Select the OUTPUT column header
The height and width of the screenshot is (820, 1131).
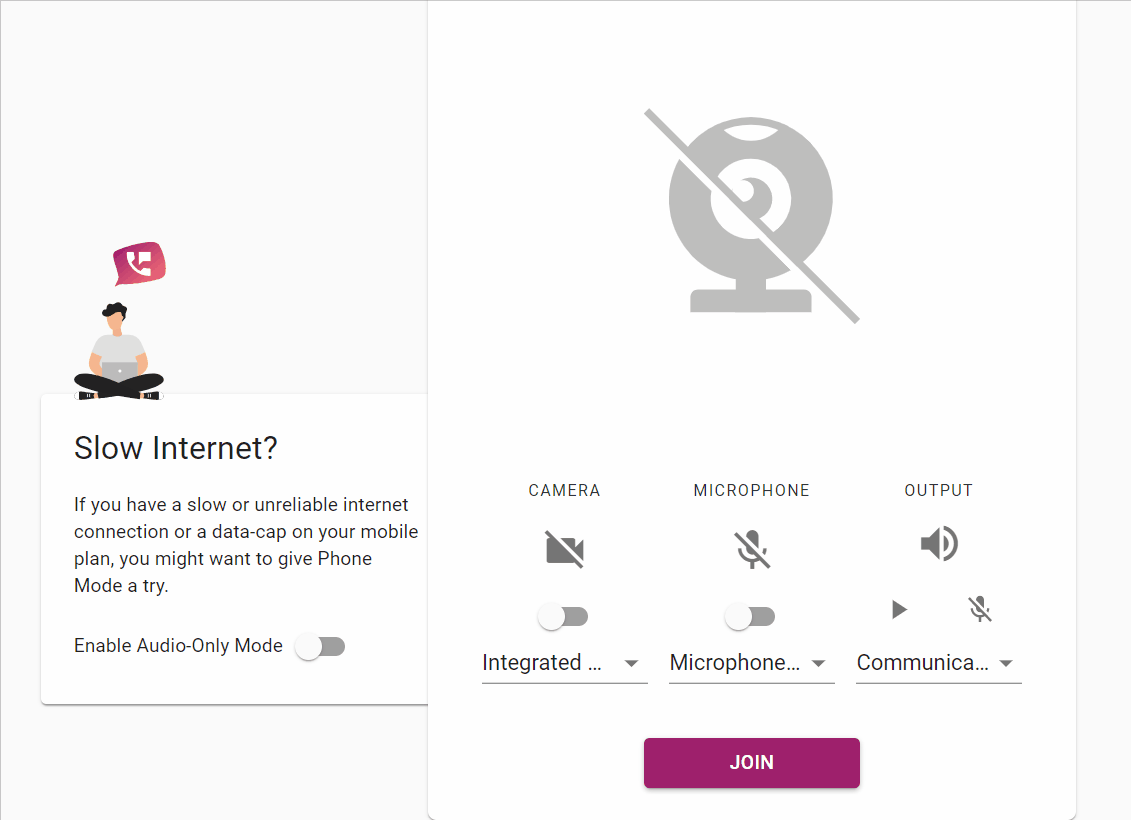[938, 490]
